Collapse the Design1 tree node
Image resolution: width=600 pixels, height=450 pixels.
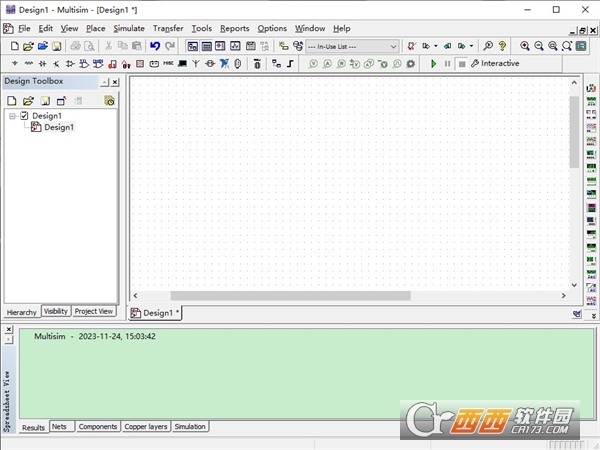tap(12, 116)
